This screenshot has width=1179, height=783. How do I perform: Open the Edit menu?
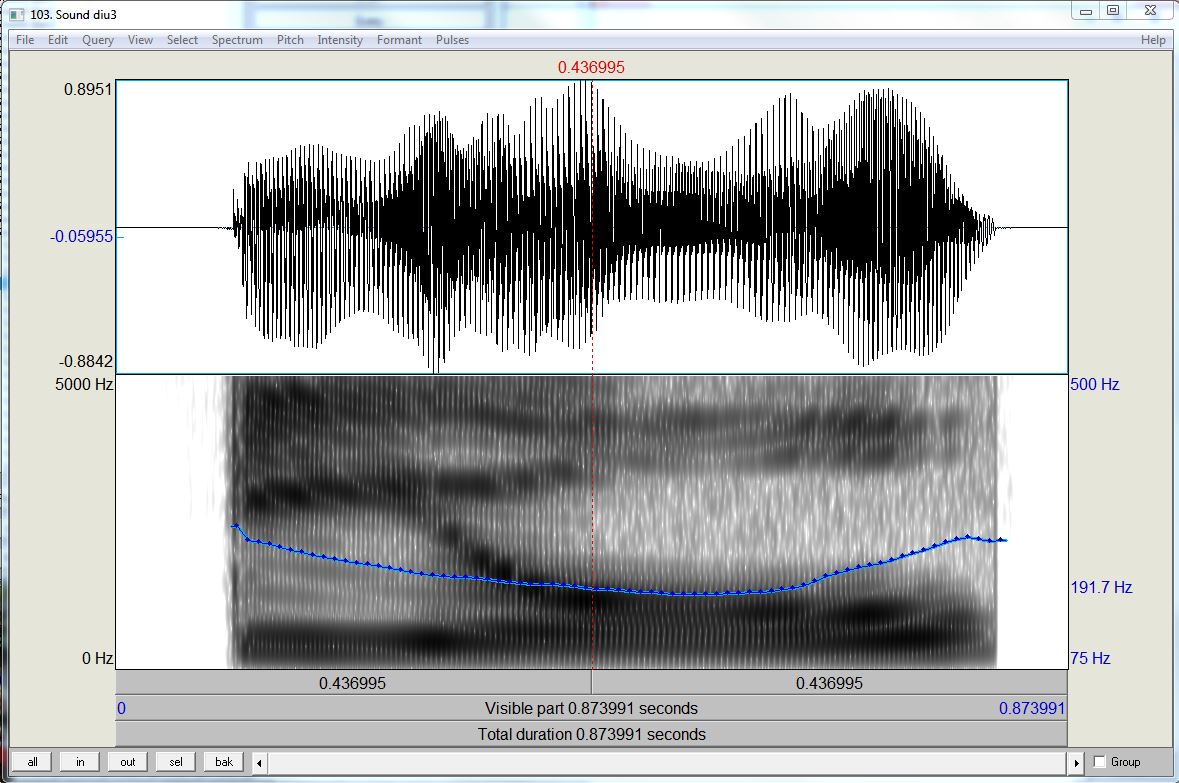click(x=58, y=40)
